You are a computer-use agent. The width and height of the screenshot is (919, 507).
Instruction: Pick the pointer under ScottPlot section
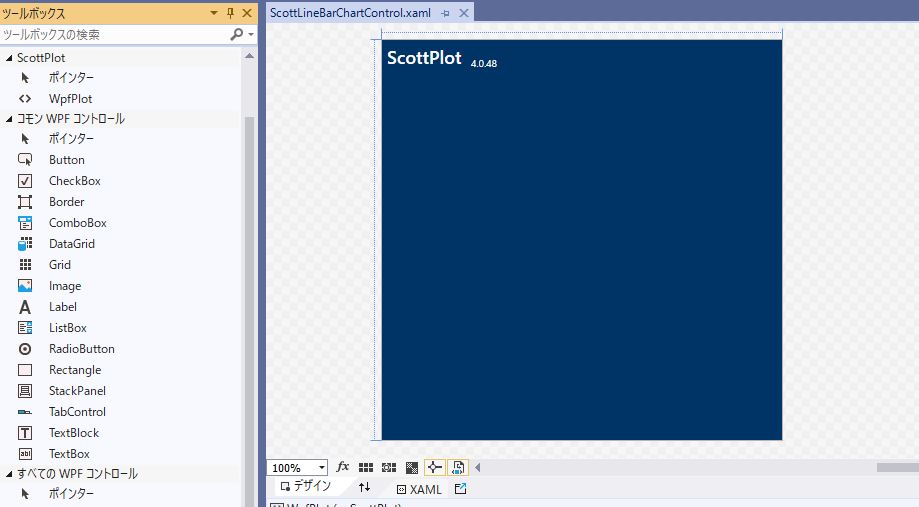70,77
